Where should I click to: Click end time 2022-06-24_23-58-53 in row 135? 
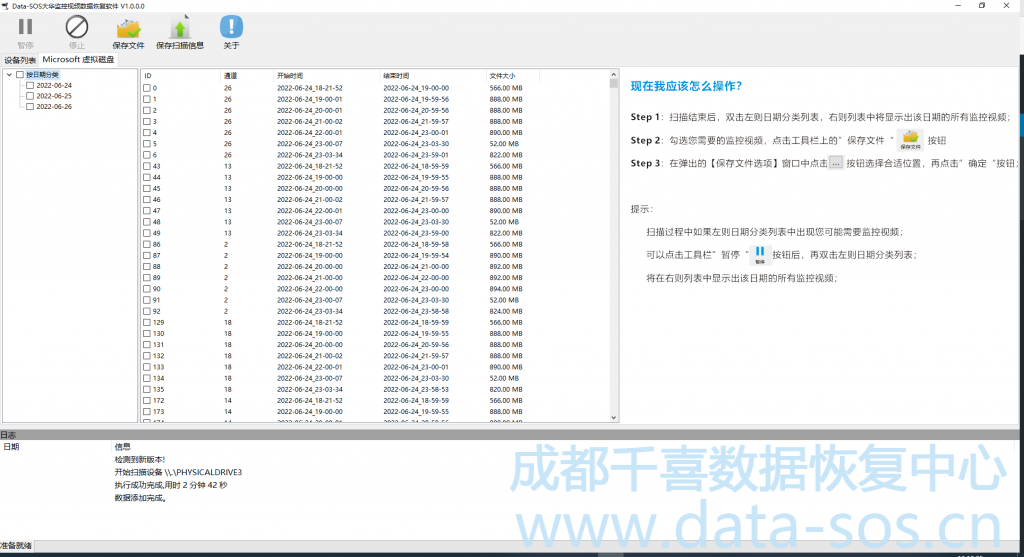coord(416,390)
